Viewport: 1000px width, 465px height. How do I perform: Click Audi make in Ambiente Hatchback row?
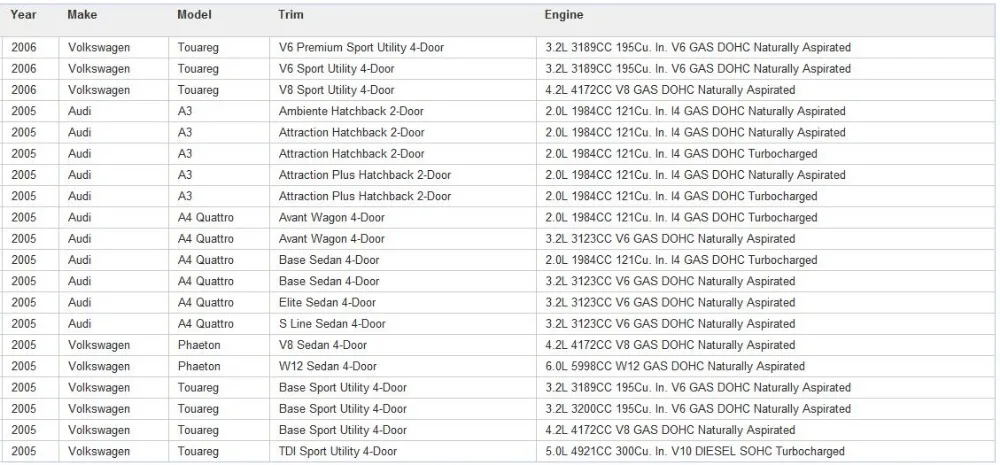[114, 112]
